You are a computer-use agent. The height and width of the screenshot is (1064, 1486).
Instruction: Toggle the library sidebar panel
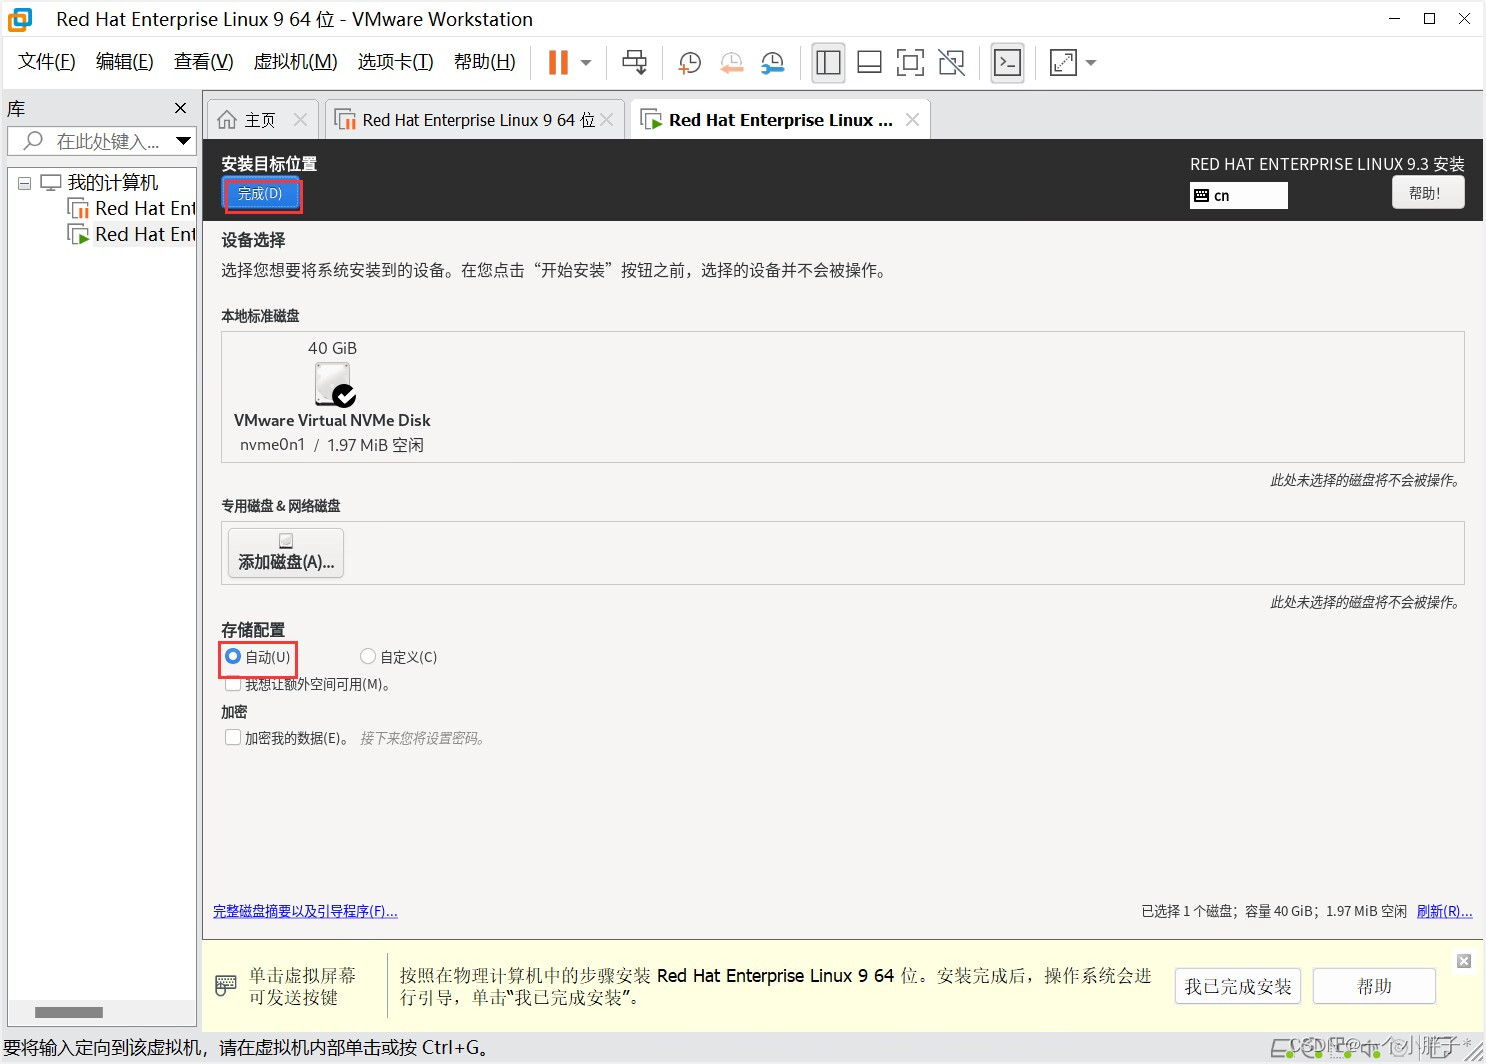point(827,62)
